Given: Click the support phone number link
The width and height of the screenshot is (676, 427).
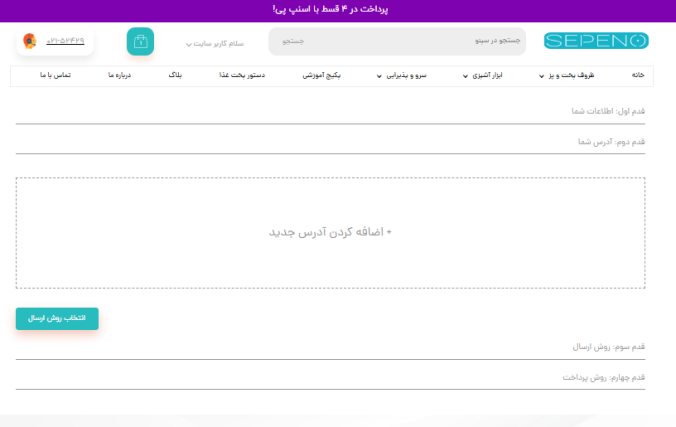Looking at the screenshot, I should (x=65, y=41).
